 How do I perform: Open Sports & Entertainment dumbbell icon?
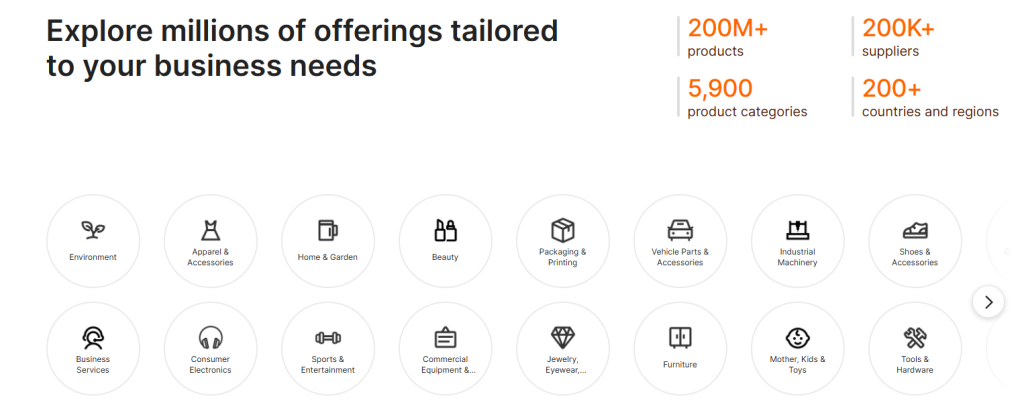click(328, 338)
